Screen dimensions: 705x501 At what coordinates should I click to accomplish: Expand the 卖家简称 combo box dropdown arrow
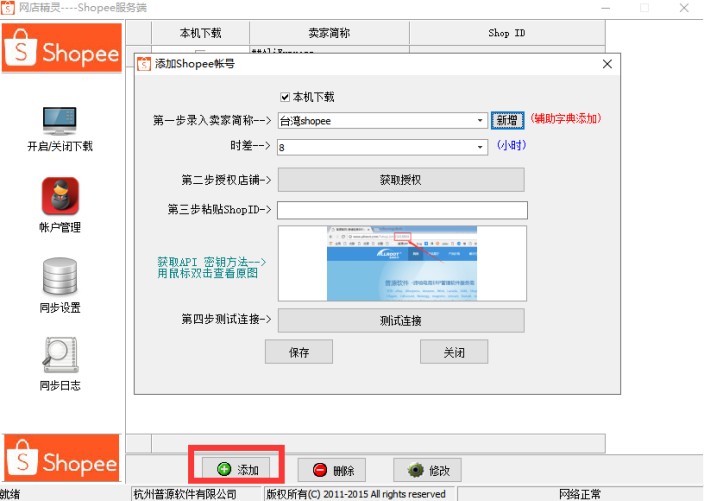tap(480, 121)
